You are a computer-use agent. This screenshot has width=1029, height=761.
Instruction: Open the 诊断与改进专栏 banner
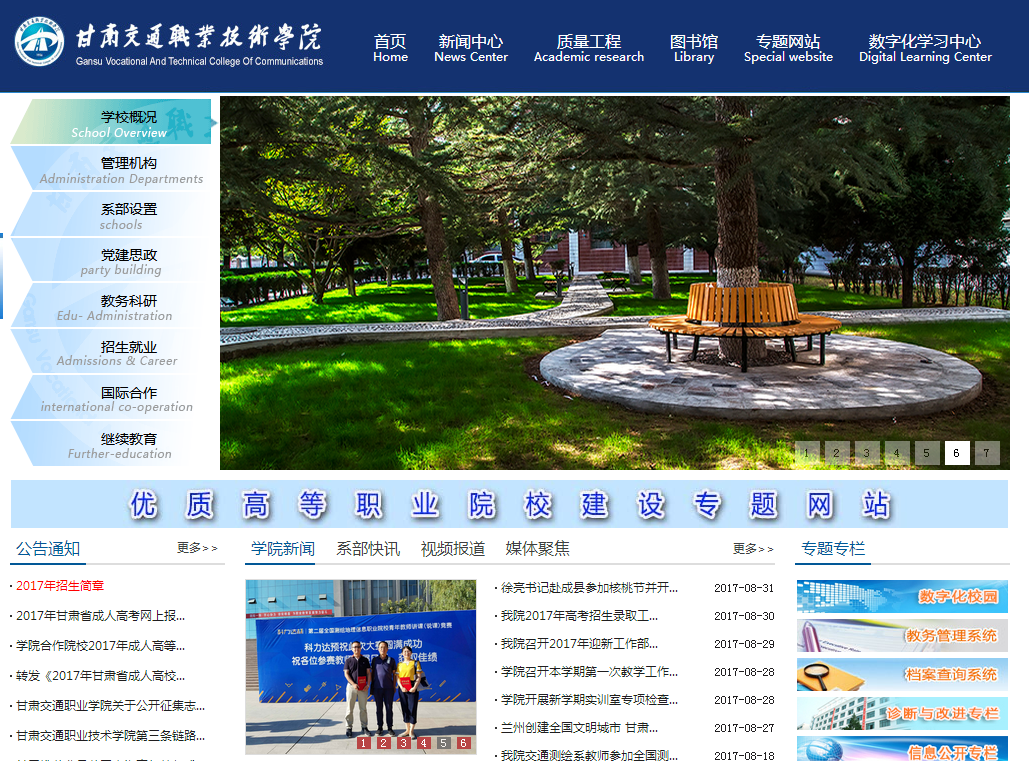click(901, 713)
